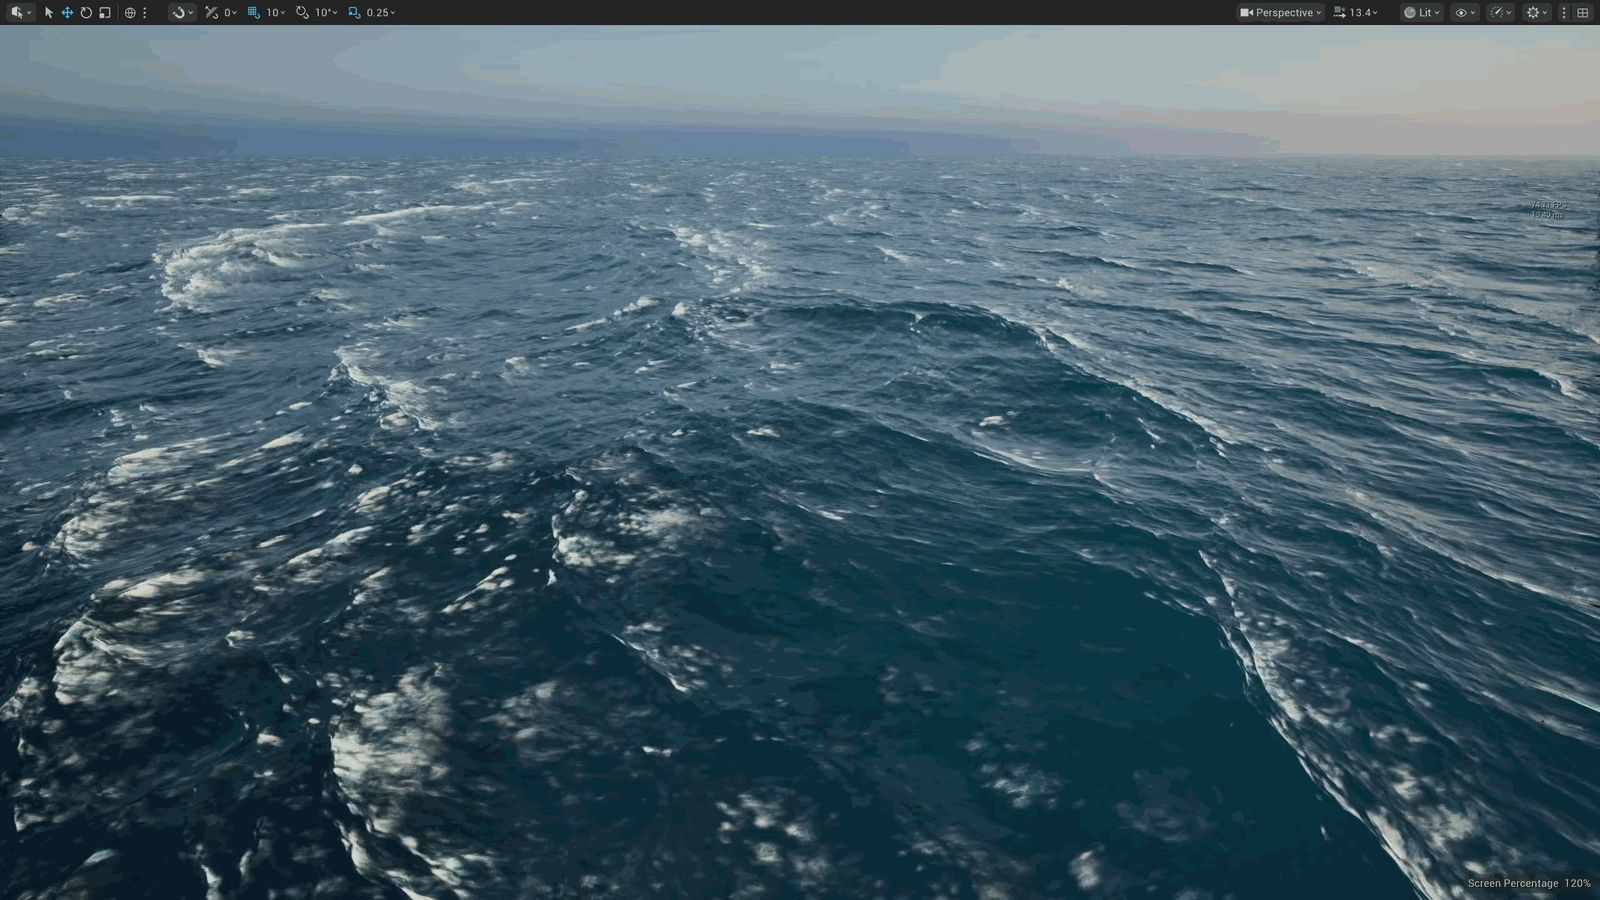Change the Lit view mode
Image resolution: width=1600 pixels, height=900 pixels.
click(1422, 13)
